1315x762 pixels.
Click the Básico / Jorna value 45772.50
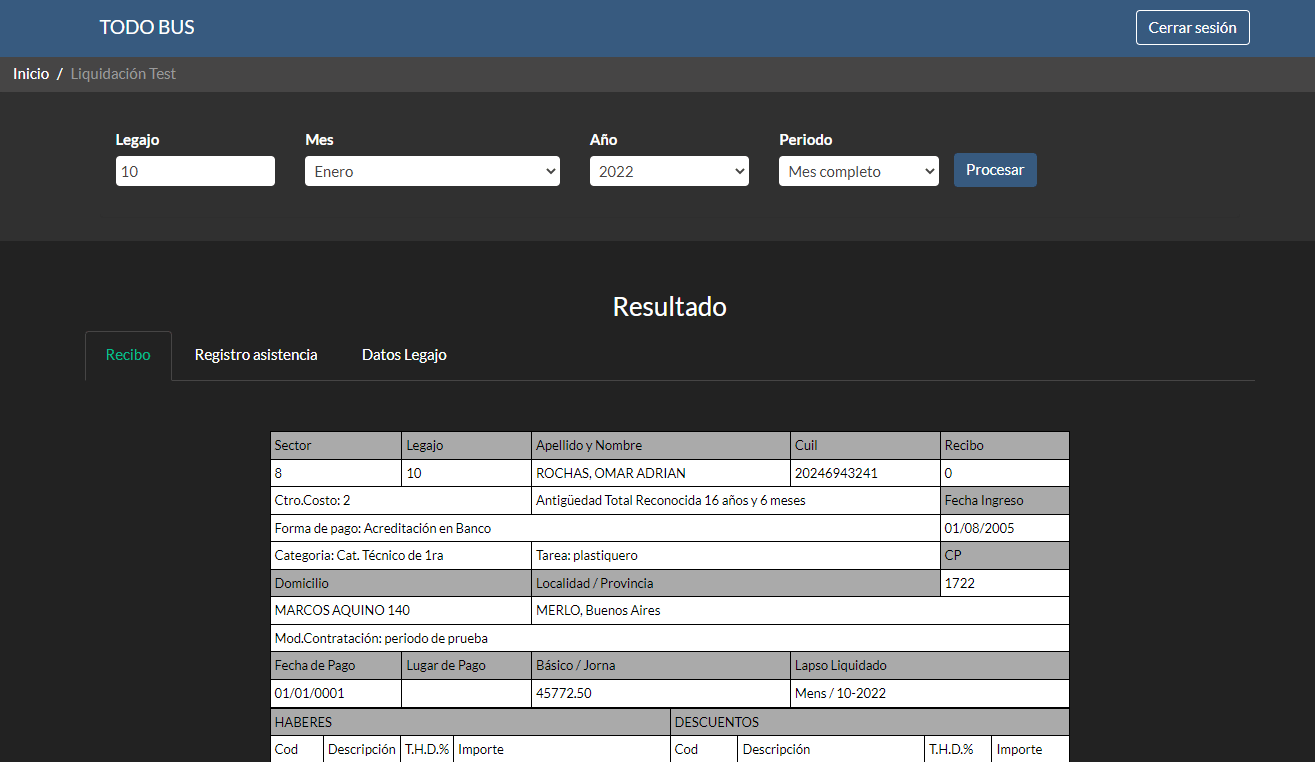tap(563, 693)
